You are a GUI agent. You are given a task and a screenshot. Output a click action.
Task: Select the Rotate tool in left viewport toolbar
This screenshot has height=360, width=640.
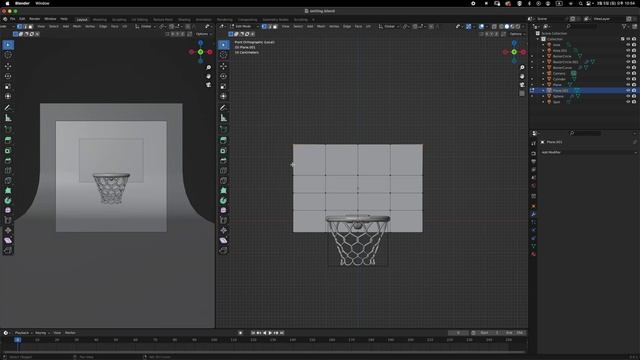8,76
